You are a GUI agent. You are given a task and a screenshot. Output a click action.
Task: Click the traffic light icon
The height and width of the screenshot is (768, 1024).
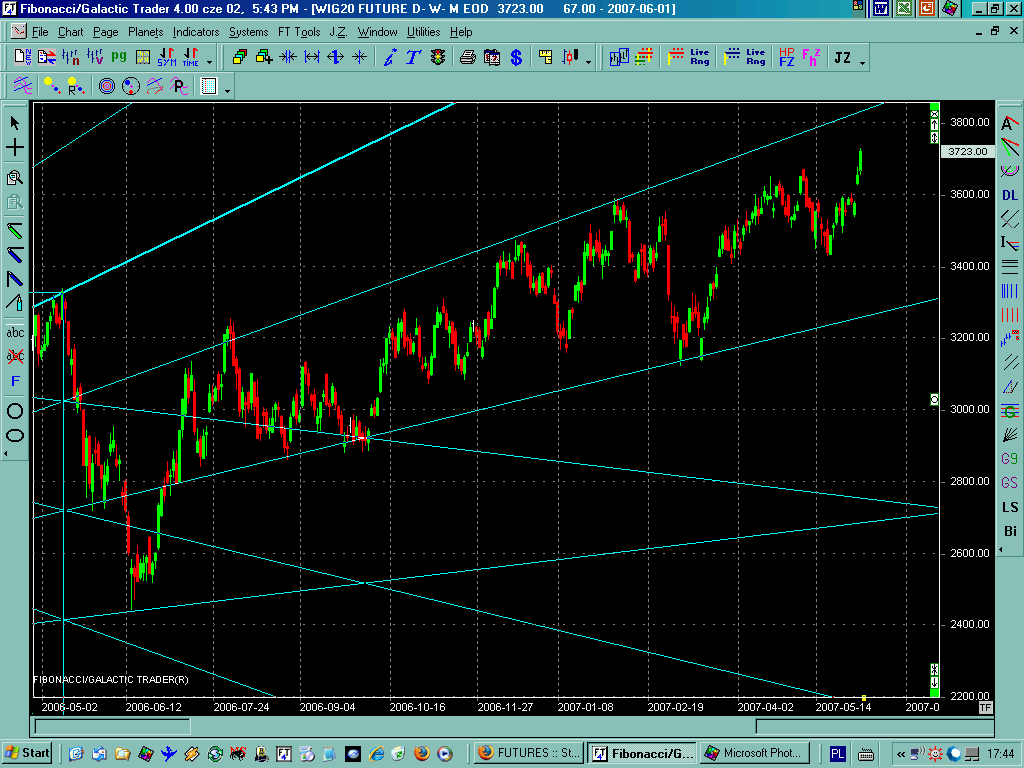[437, 58]
